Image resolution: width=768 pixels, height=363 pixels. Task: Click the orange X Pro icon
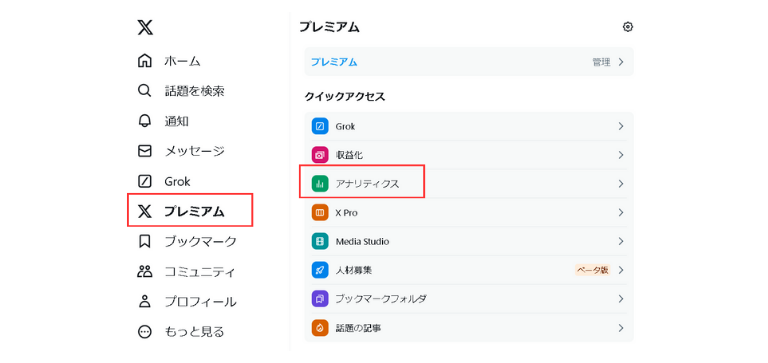click(320, 213)
